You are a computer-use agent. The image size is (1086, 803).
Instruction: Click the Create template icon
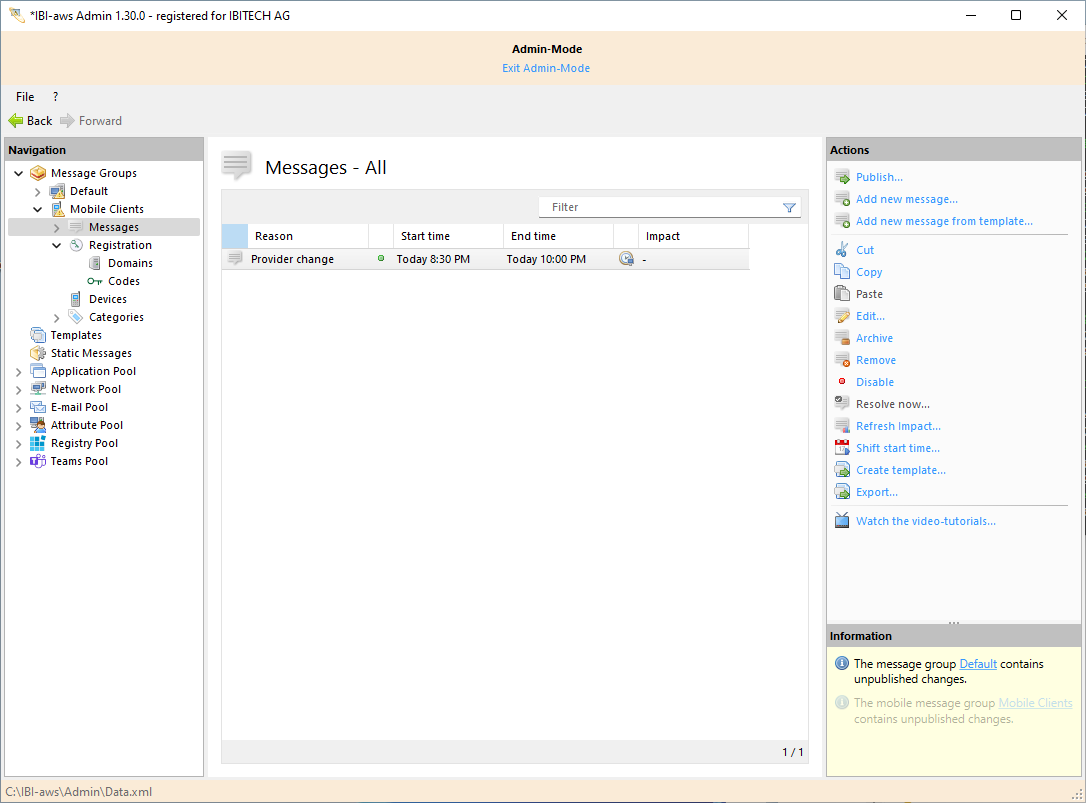tap(841, 469)
